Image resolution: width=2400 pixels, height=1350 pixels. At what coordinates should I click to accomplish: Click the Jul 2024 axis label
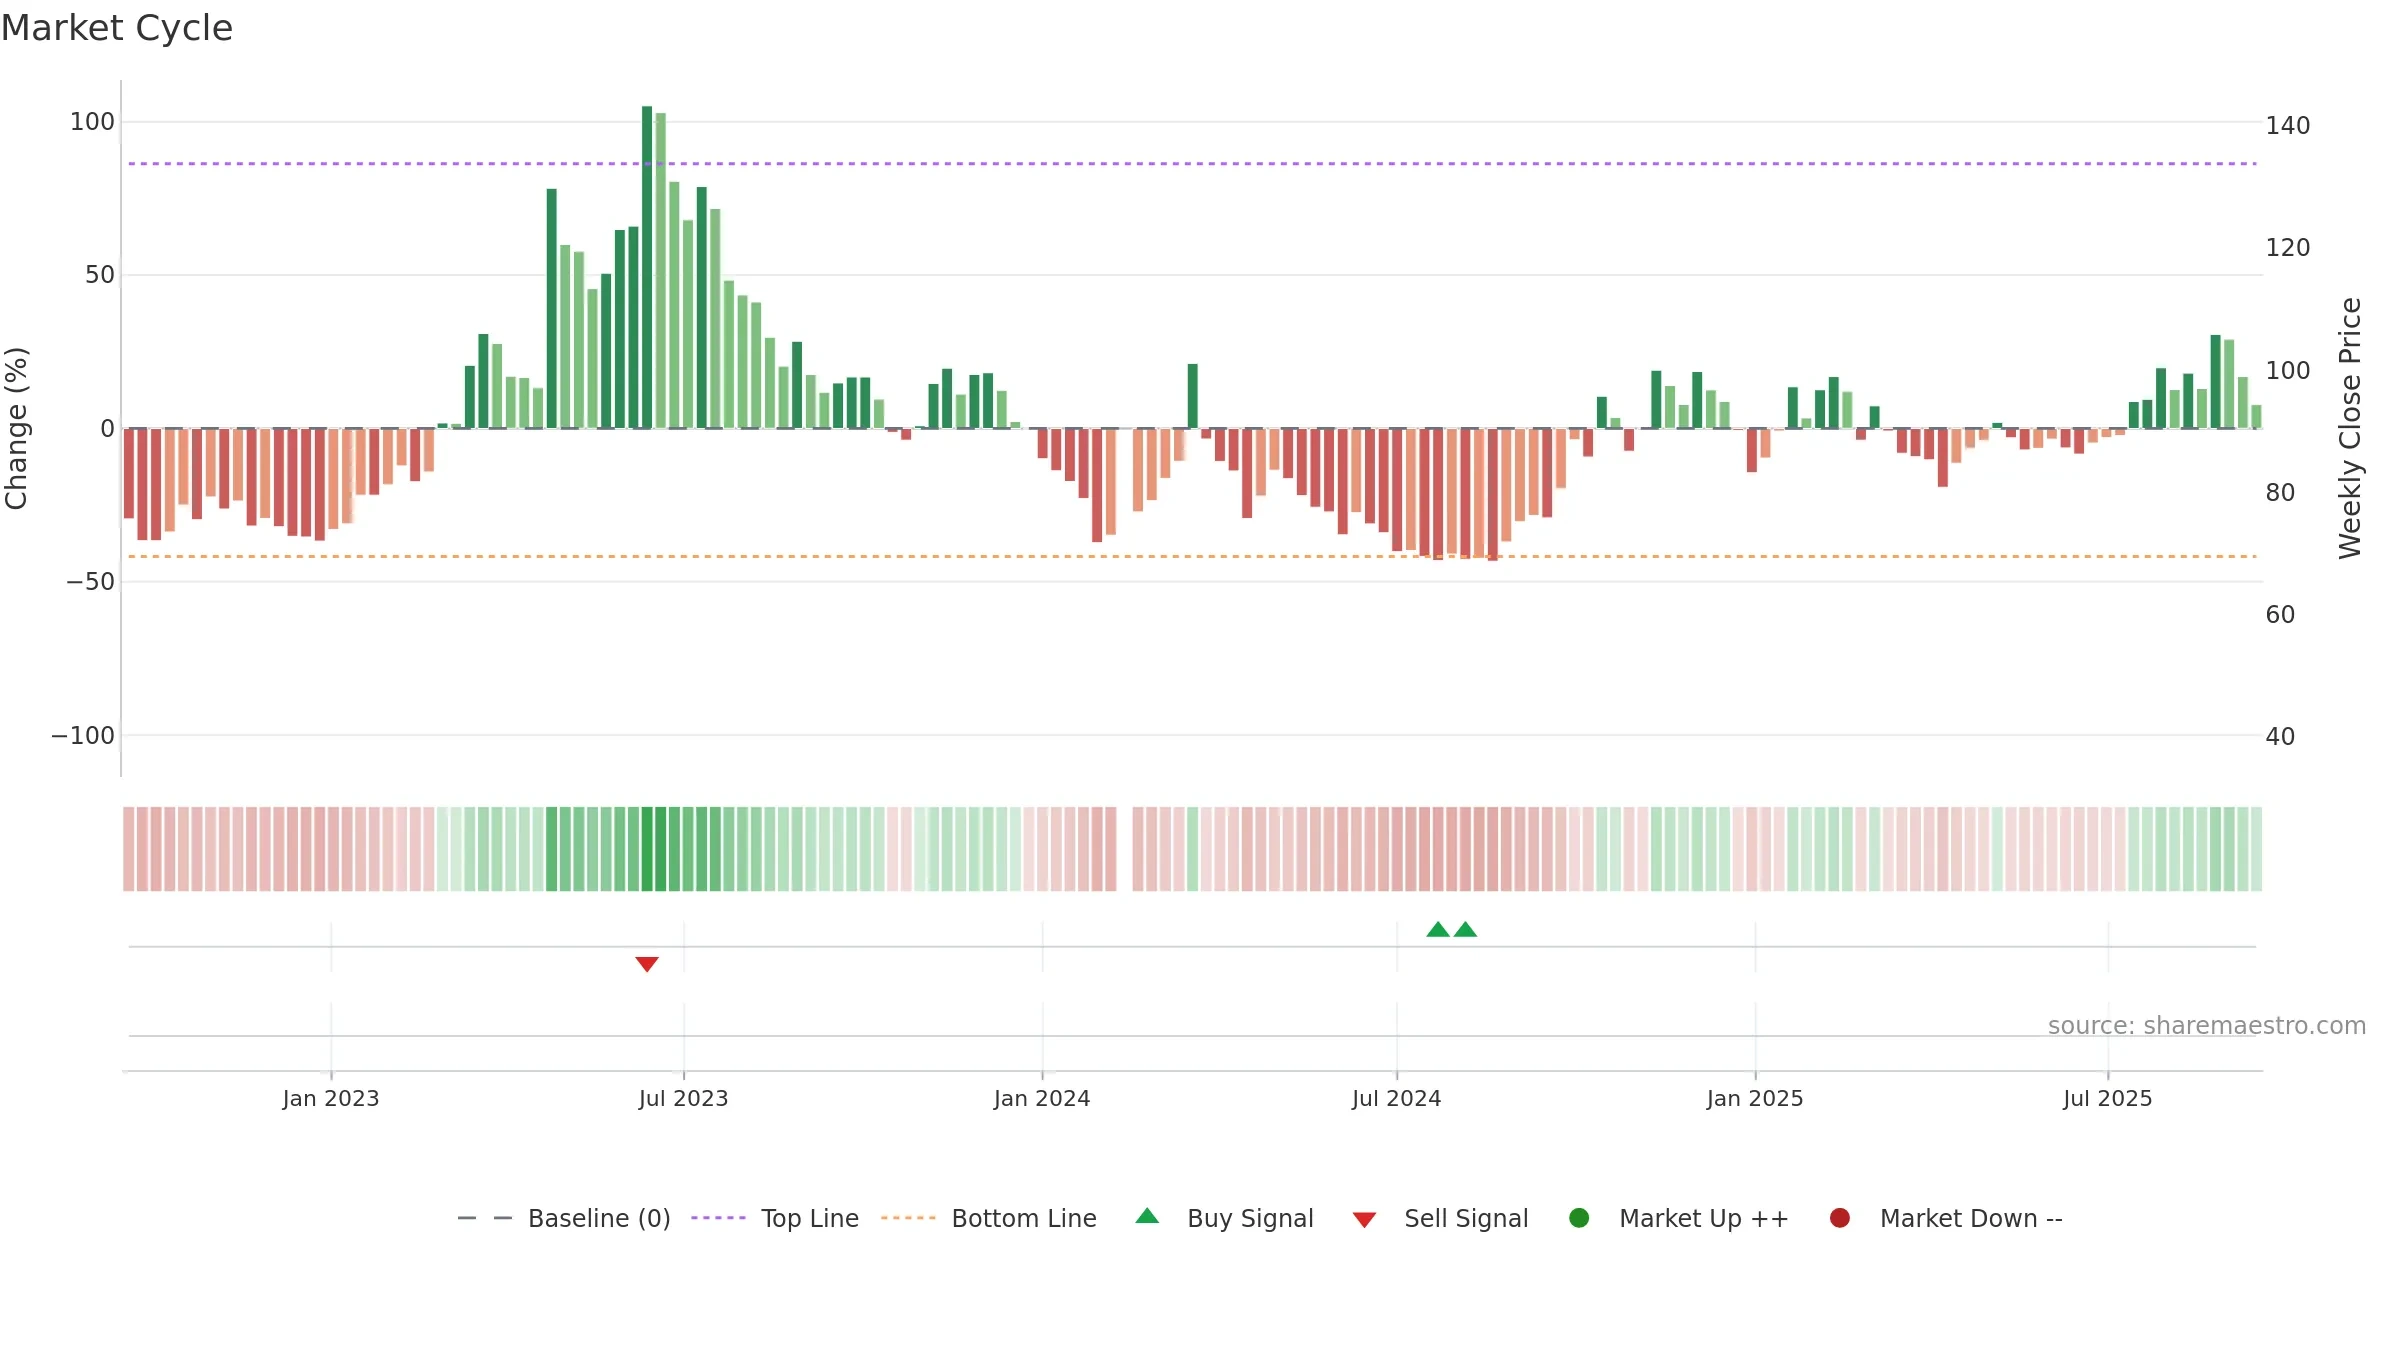1397,1098
